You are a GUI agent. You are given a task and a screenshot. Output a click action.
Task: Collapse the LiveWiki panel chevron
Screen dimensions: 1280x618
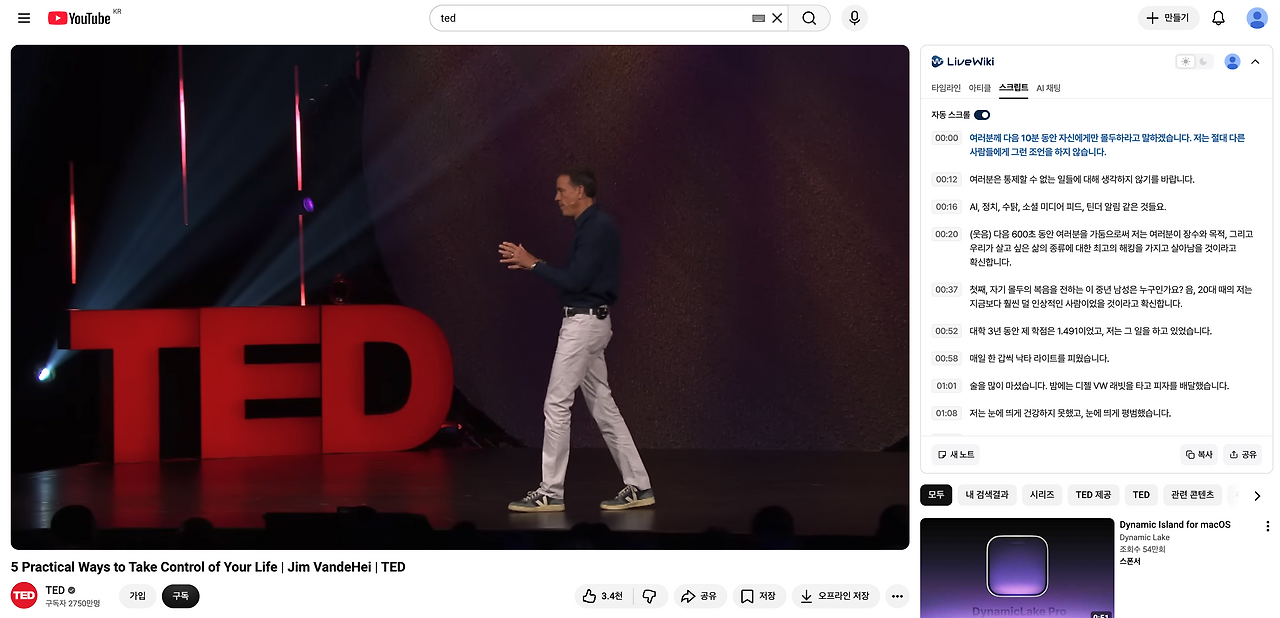point(1256,62)
